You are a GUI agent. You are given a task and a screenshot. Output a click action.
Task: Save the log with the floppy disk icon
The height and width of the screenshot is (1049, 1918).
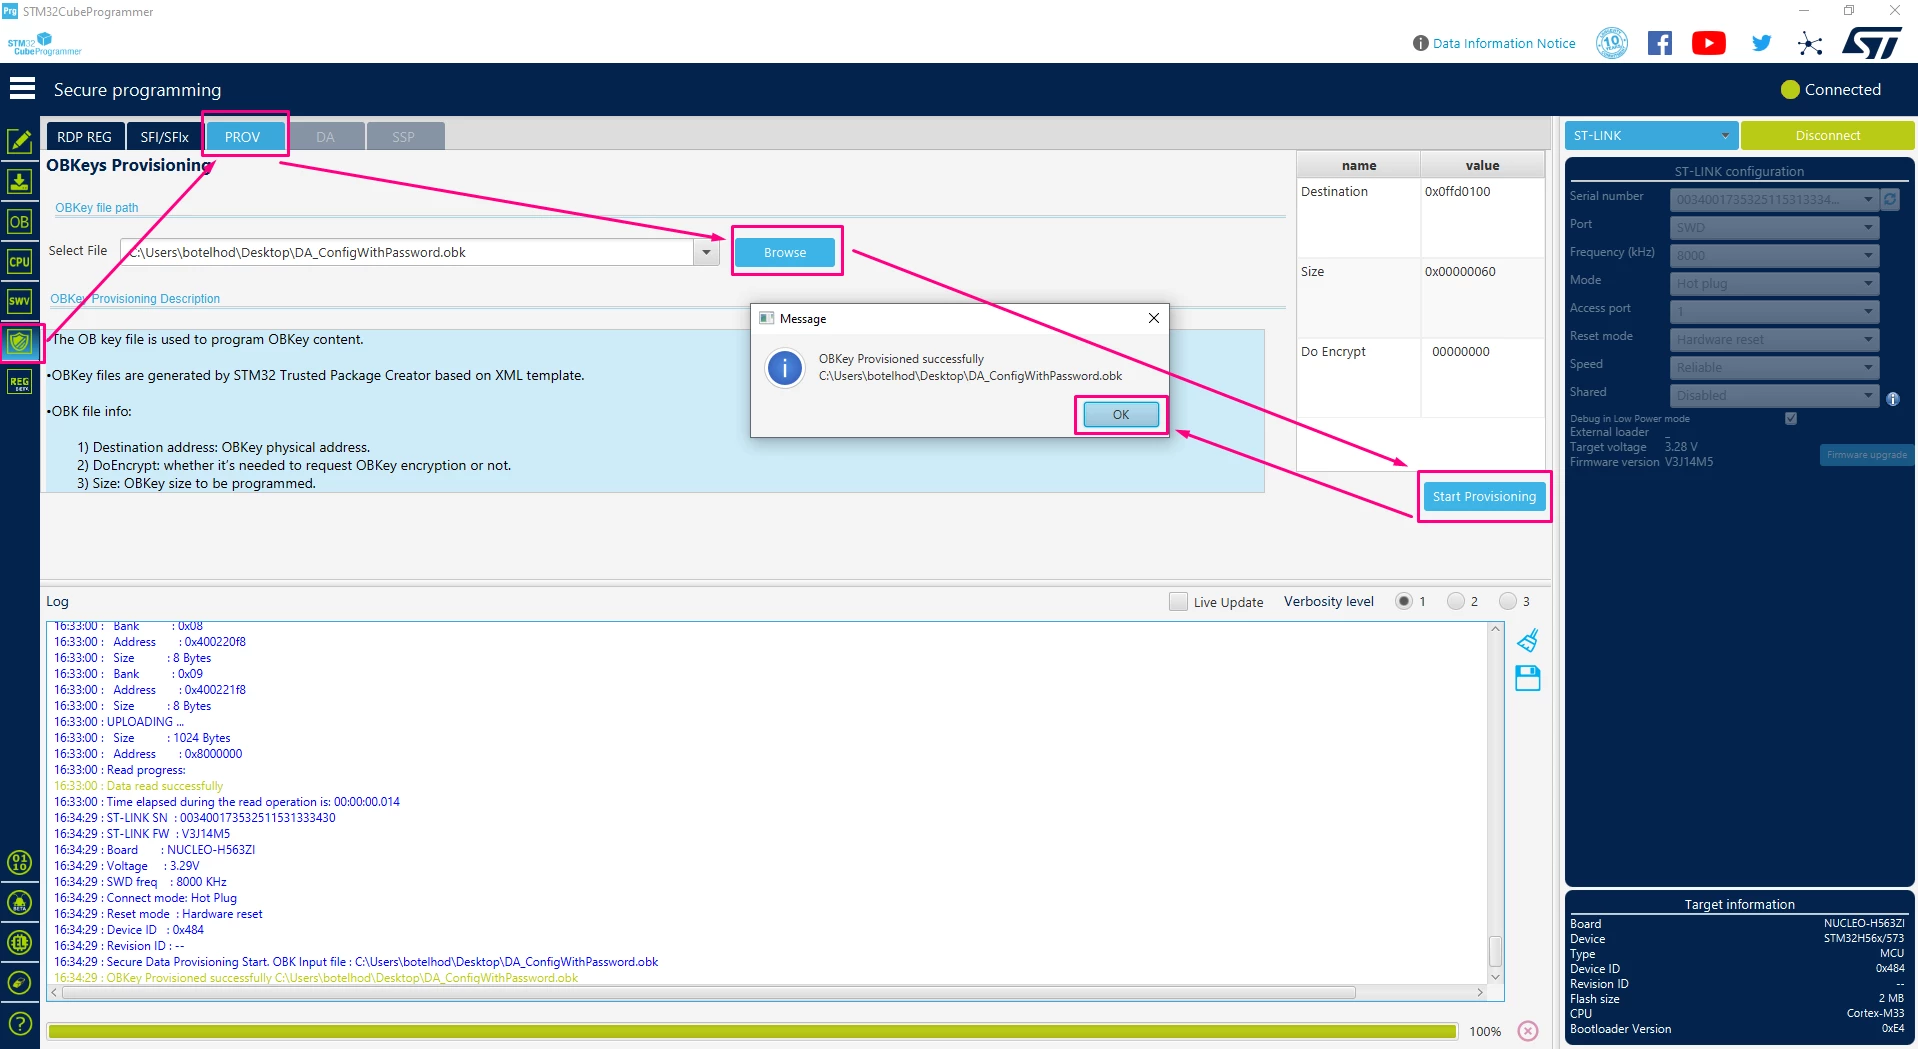[x=1528, y=678]
